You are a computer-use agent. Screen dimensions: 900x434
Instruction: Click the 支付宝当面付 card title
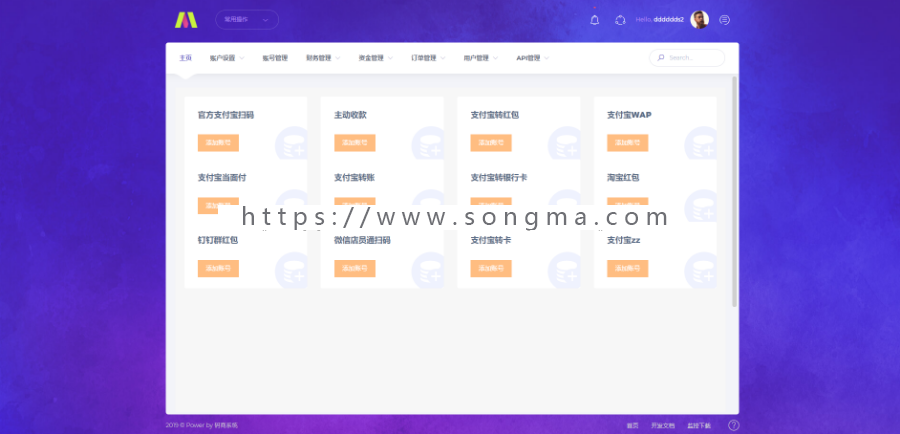pos(222,178)
